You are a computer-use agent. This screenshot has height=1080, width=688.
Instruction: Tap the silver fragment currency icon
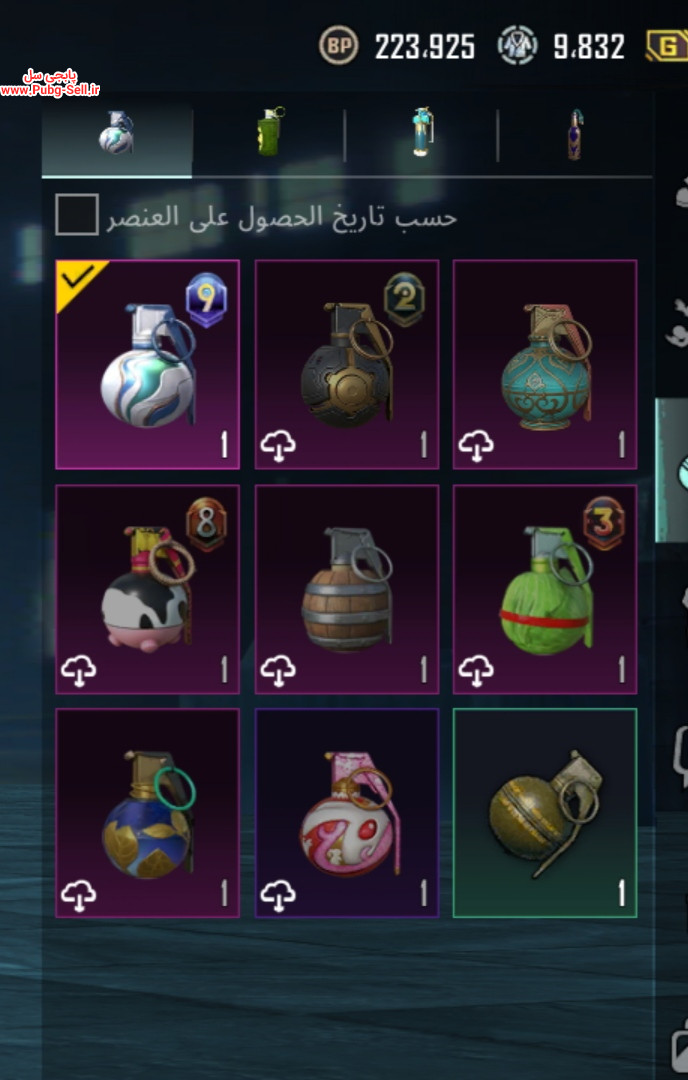pyautogui.click(x=517, y=45)
